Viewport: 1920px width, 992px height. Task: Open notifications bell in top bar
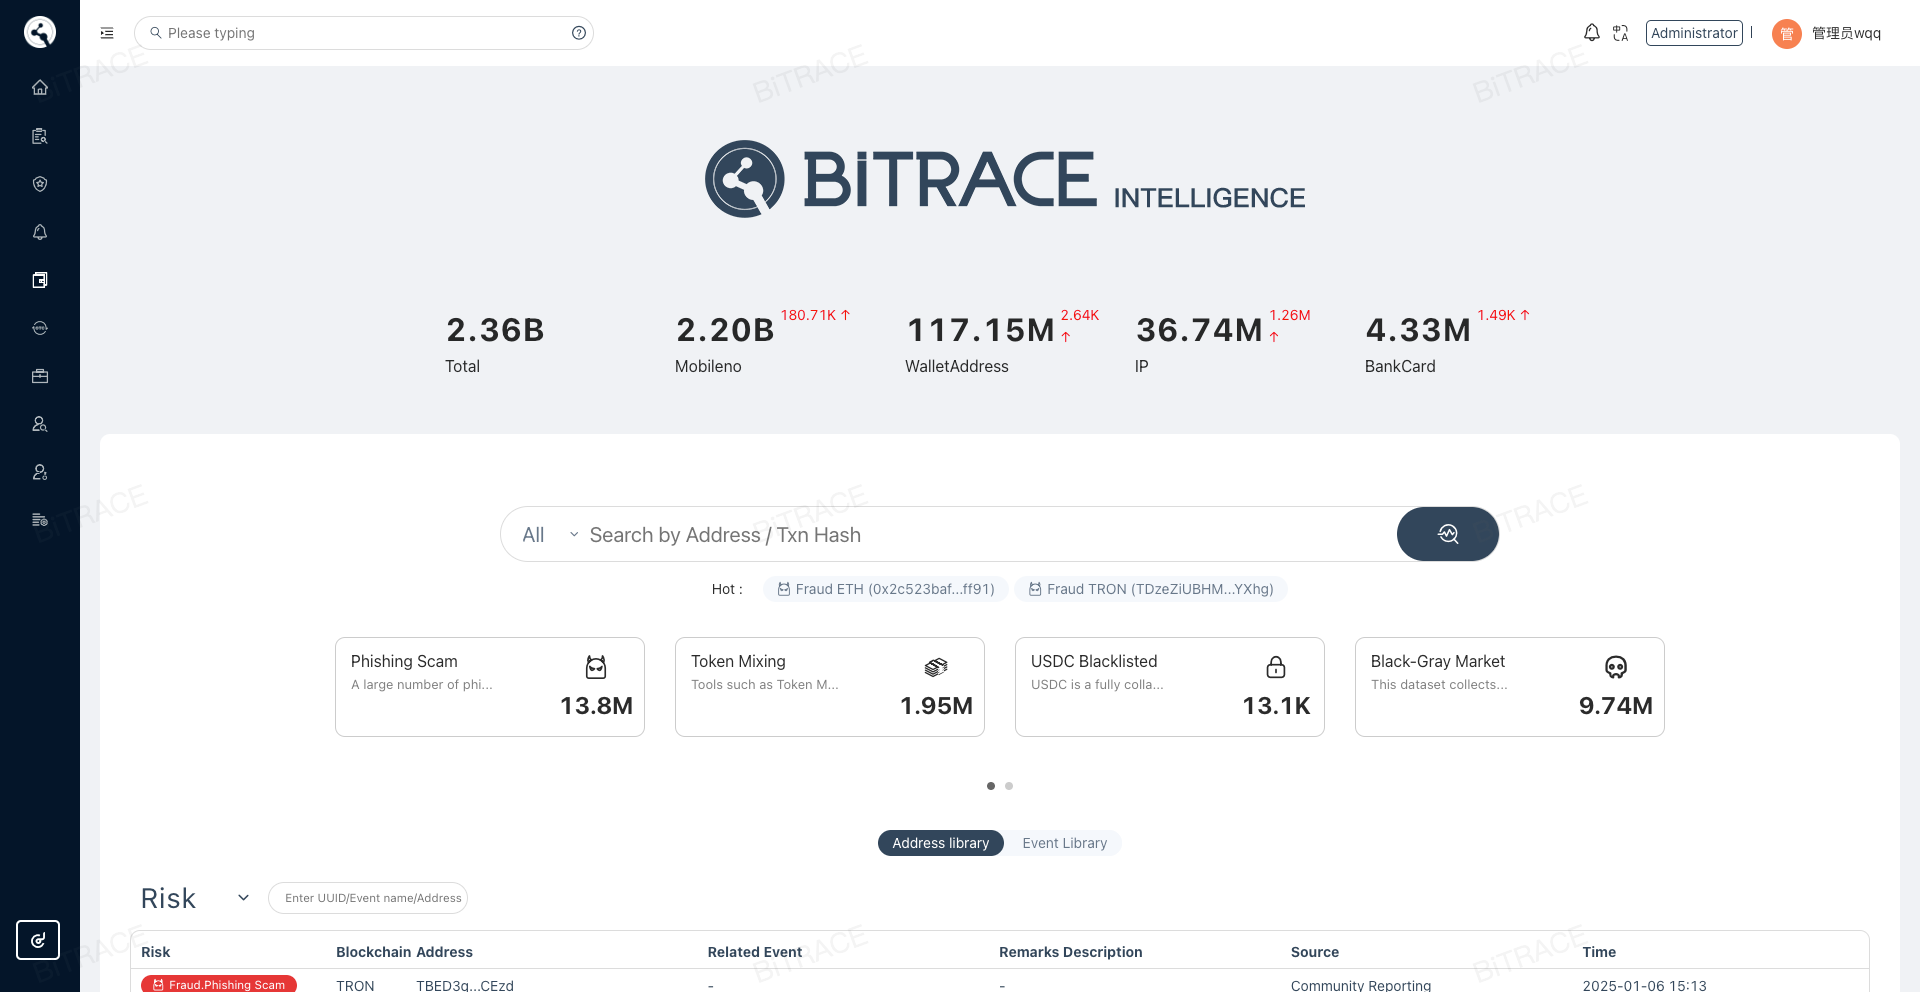(1592, 33)
